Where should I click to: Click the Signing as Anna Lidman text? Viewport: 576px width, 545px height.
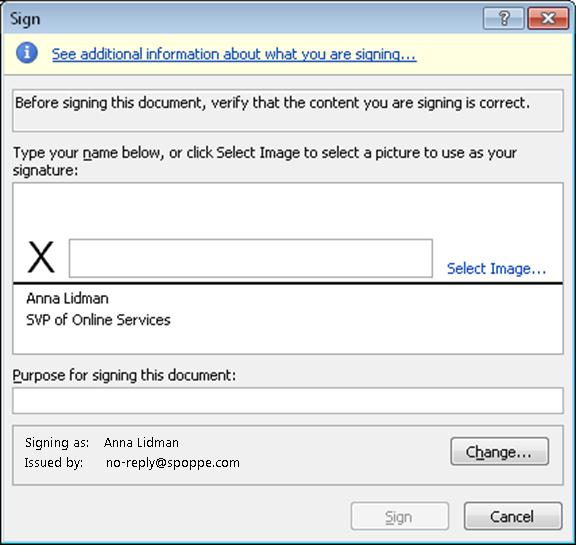click(102, 443)
